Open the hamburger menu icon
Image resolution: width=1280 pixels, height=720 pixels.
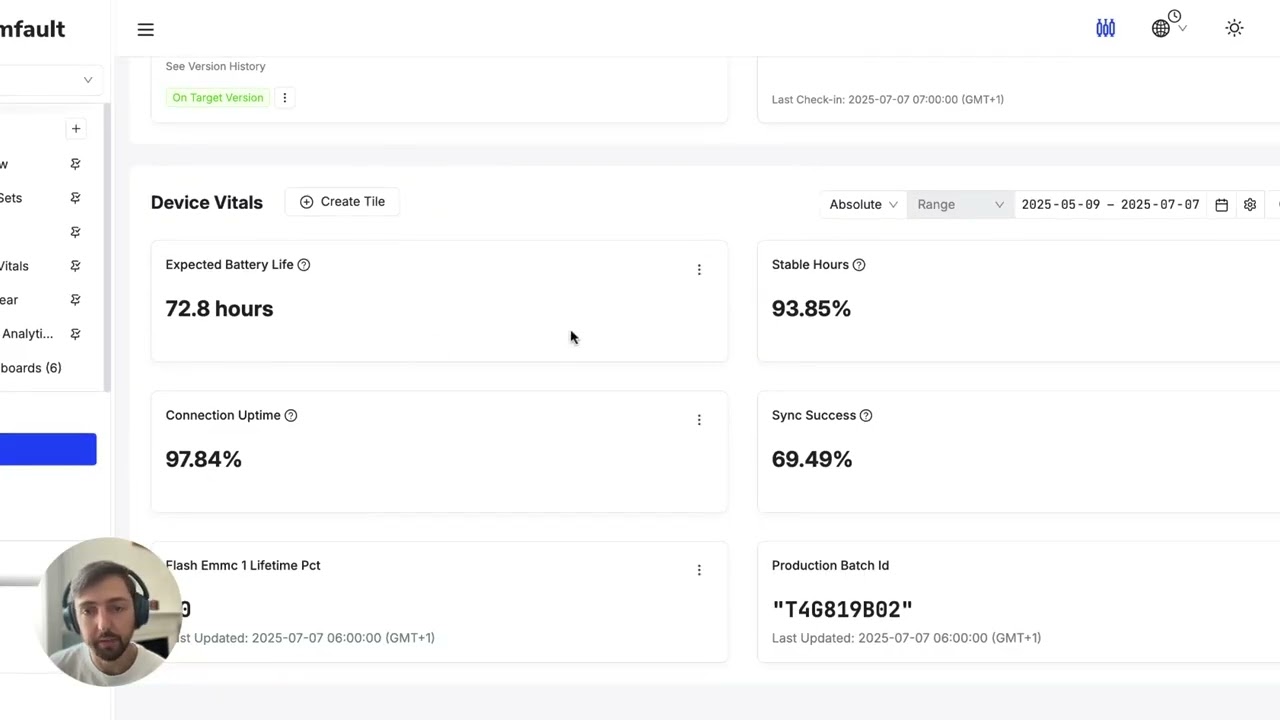[x=146, y=30]
